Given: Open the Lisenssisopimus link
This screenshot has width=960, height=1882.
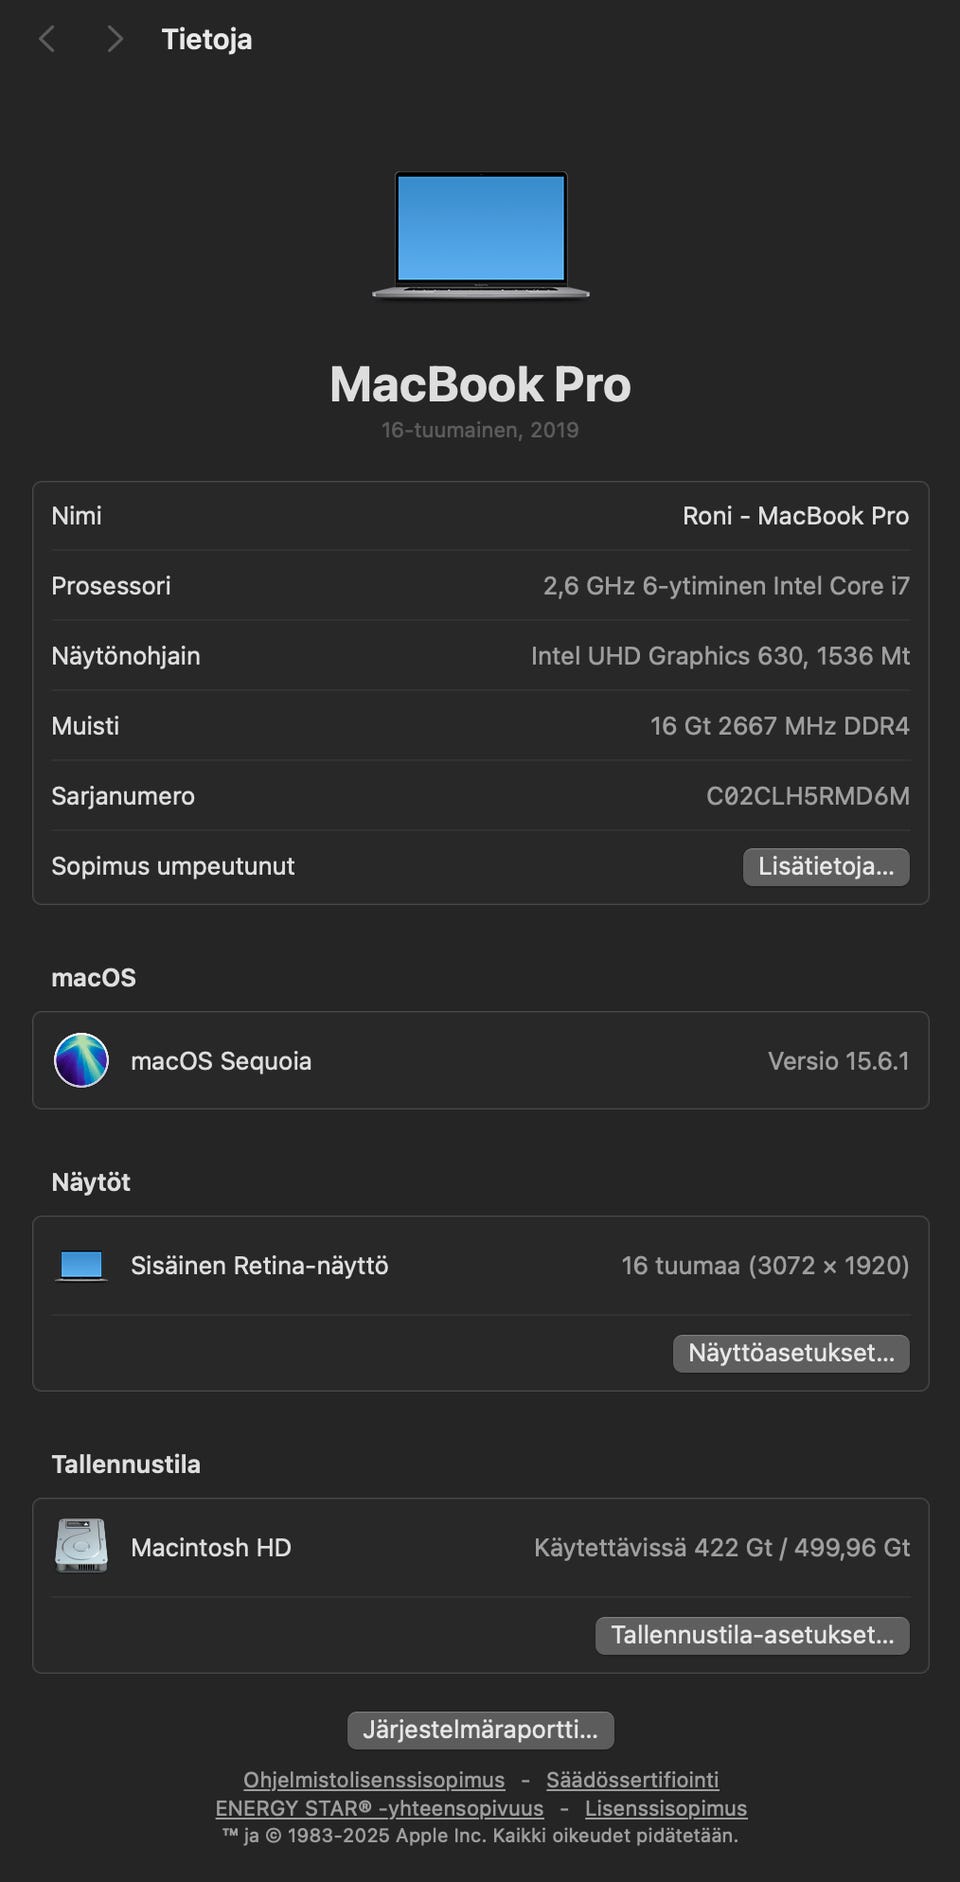Looking at the screenshot, I should [x=666, y=1808].
